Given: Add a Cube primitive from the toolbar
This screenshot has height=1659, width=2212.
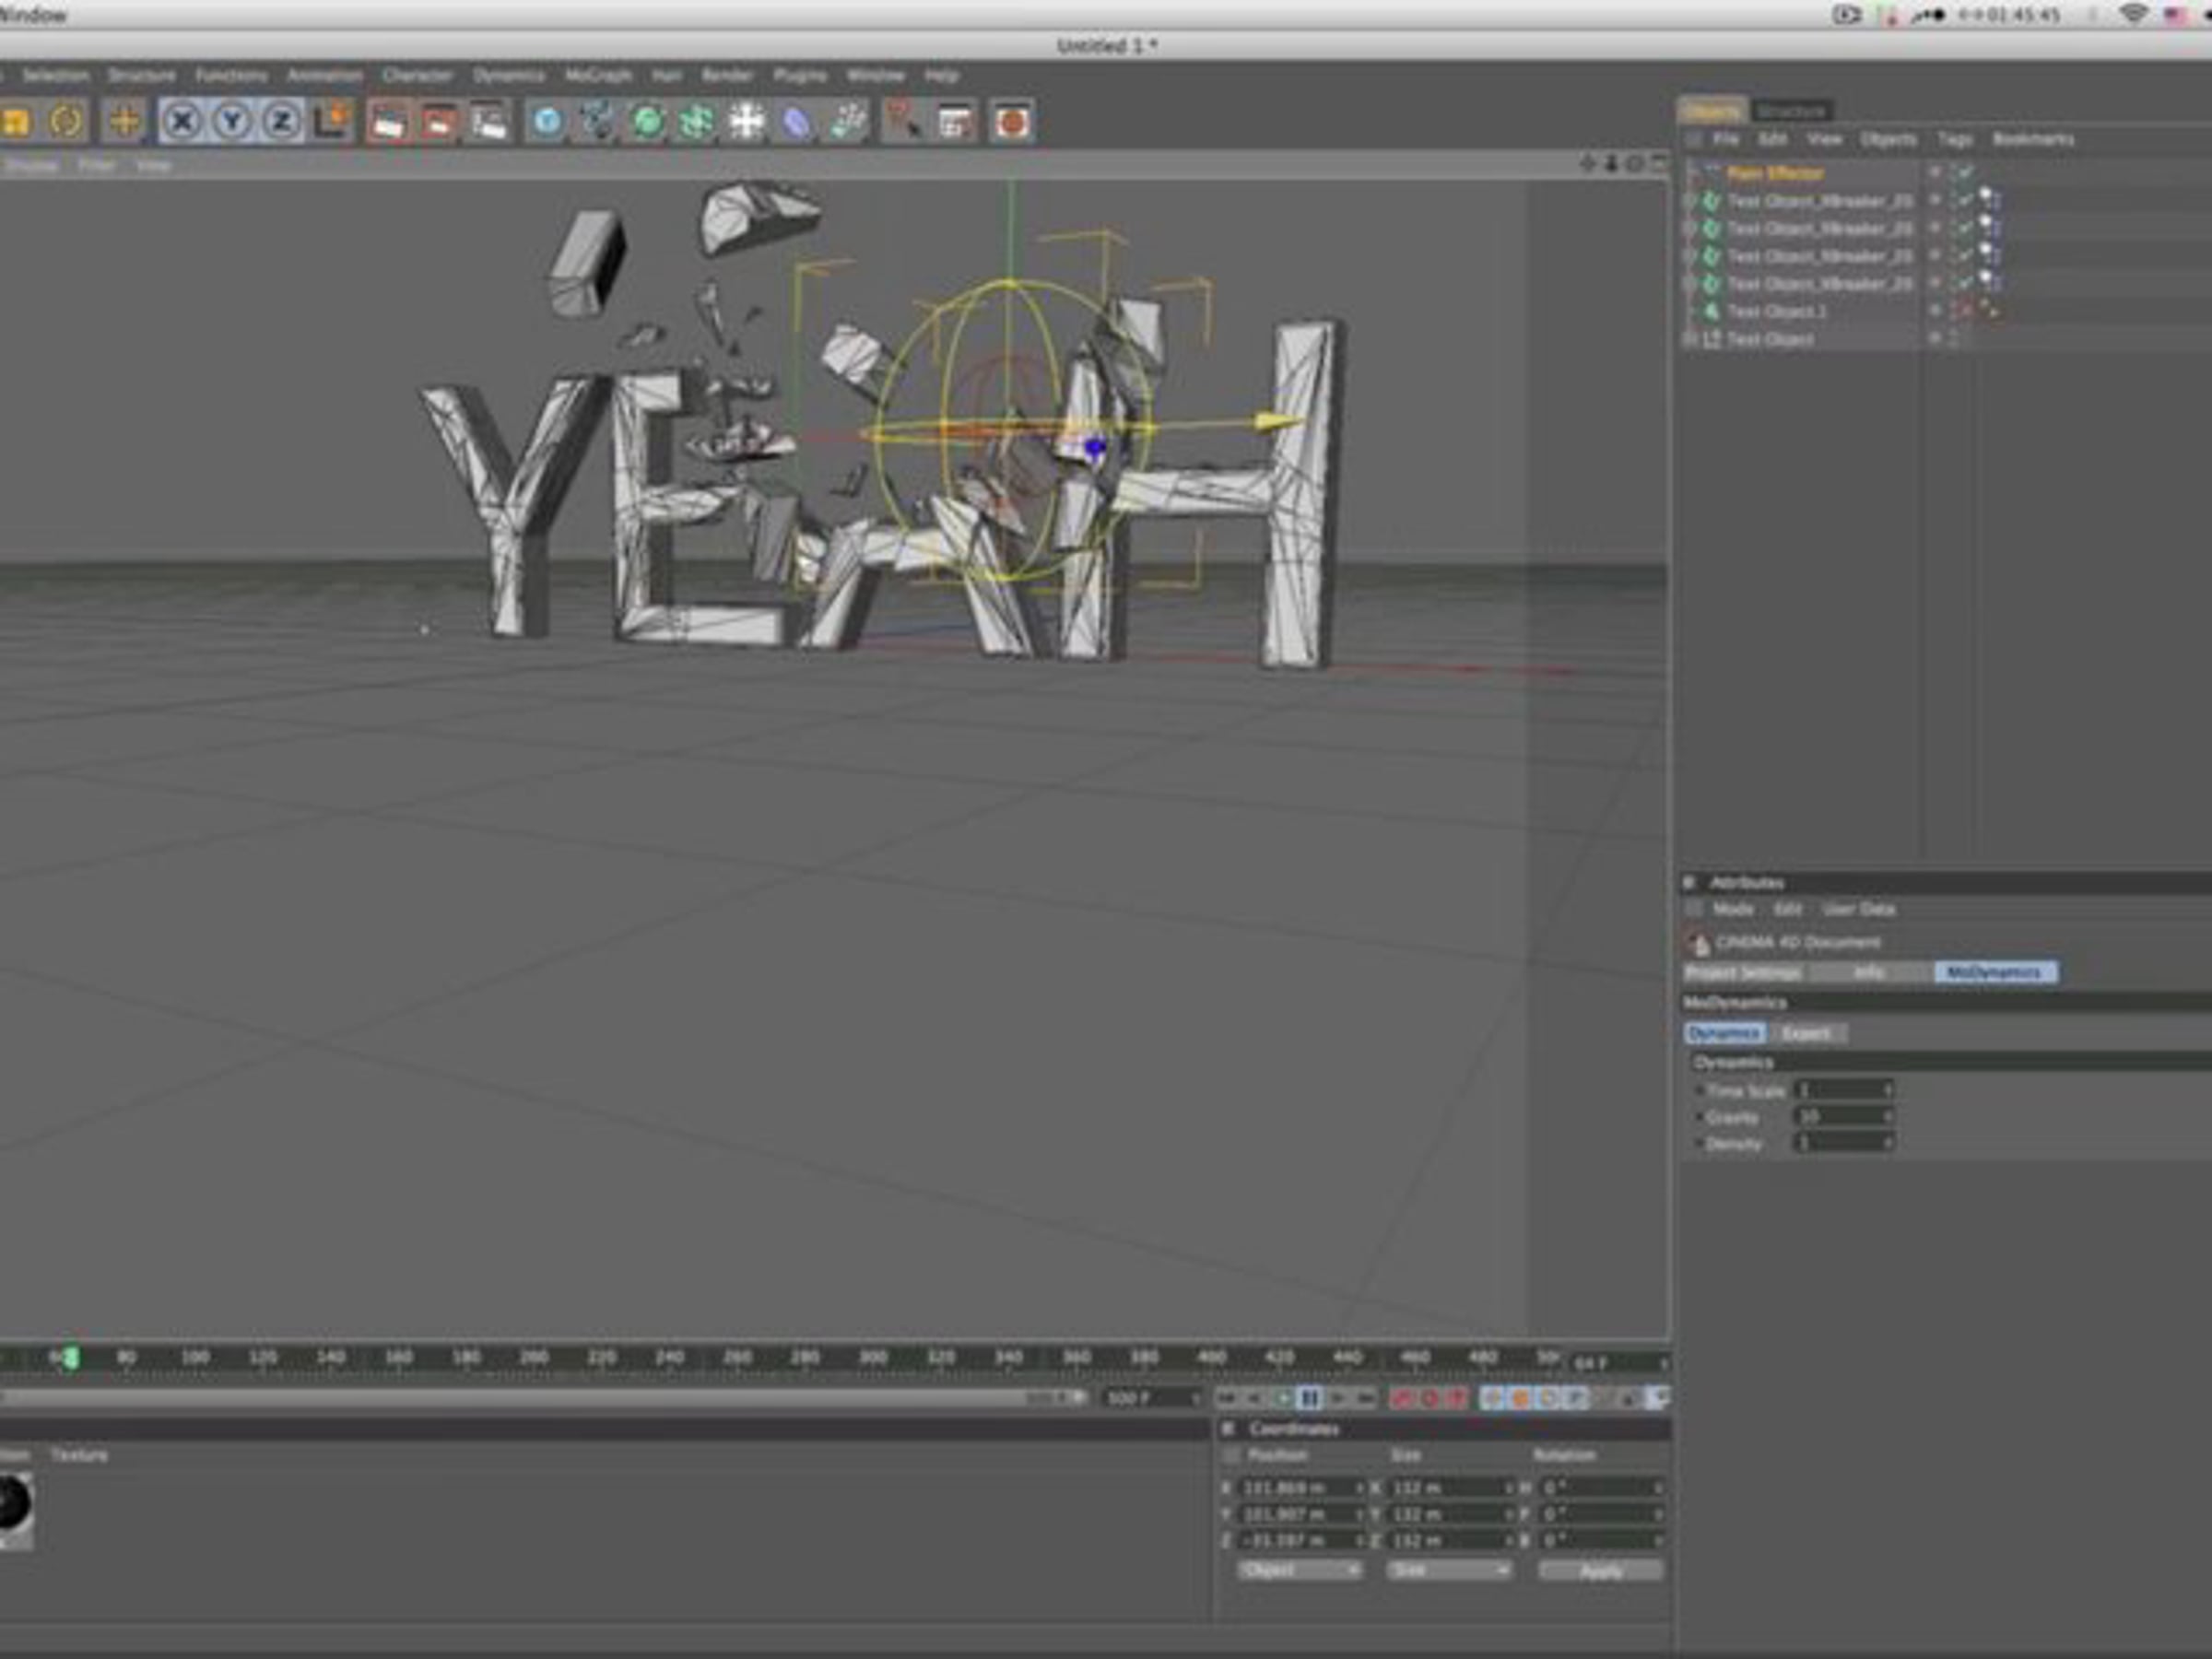Looking at the screenshot, I should click(546, 122).
